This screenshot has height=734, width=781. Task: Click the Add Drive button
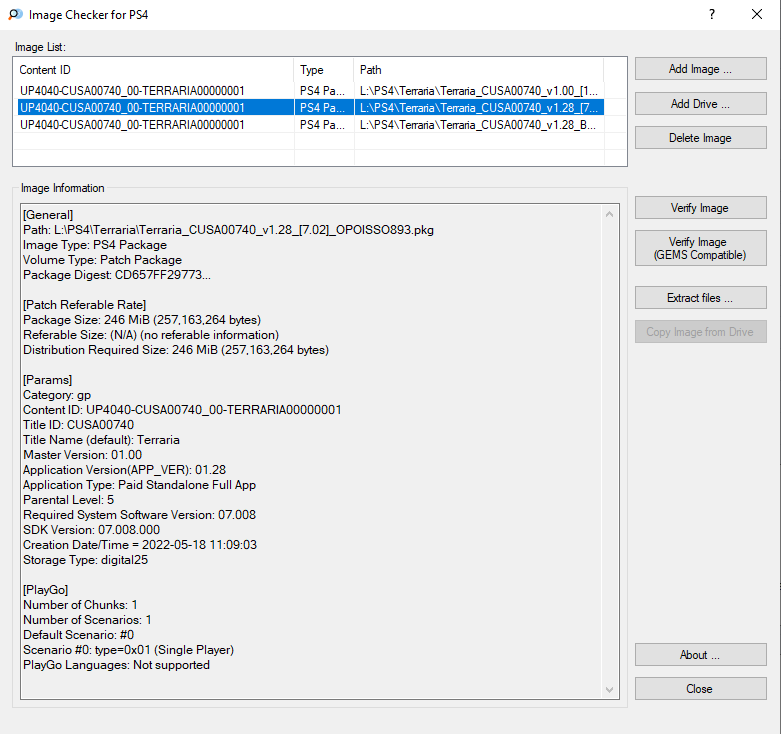[700, 104]
